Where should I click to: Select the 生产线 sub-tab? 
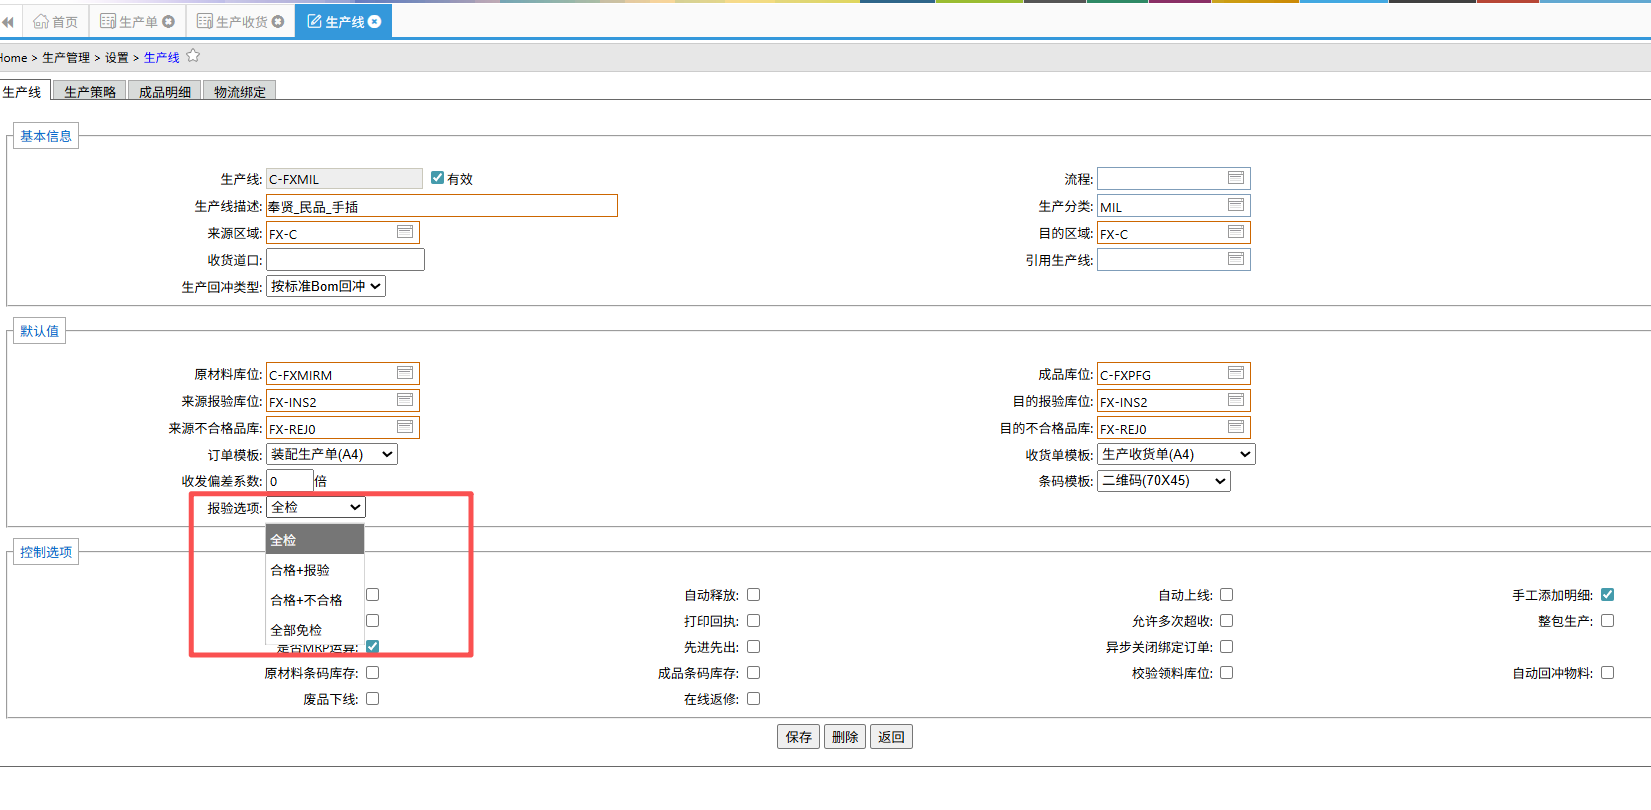pyautogui.click(x=22, y=91)
